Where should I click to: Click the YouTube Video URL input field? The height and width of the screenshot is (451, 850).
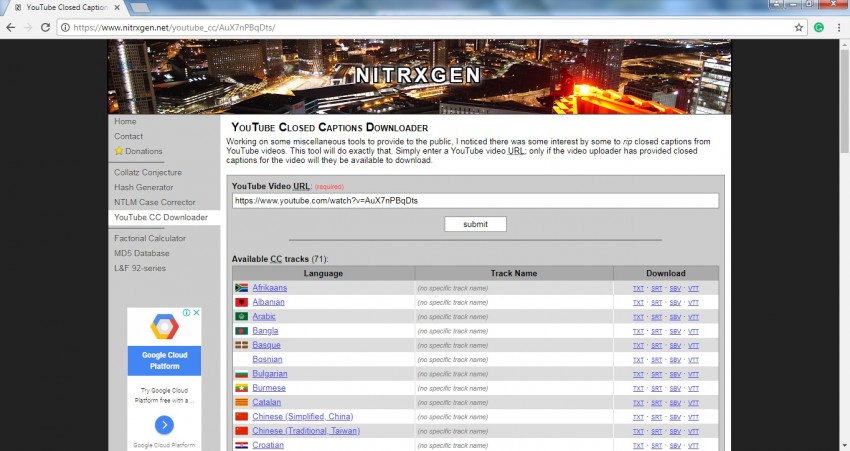tap(475, 201)
